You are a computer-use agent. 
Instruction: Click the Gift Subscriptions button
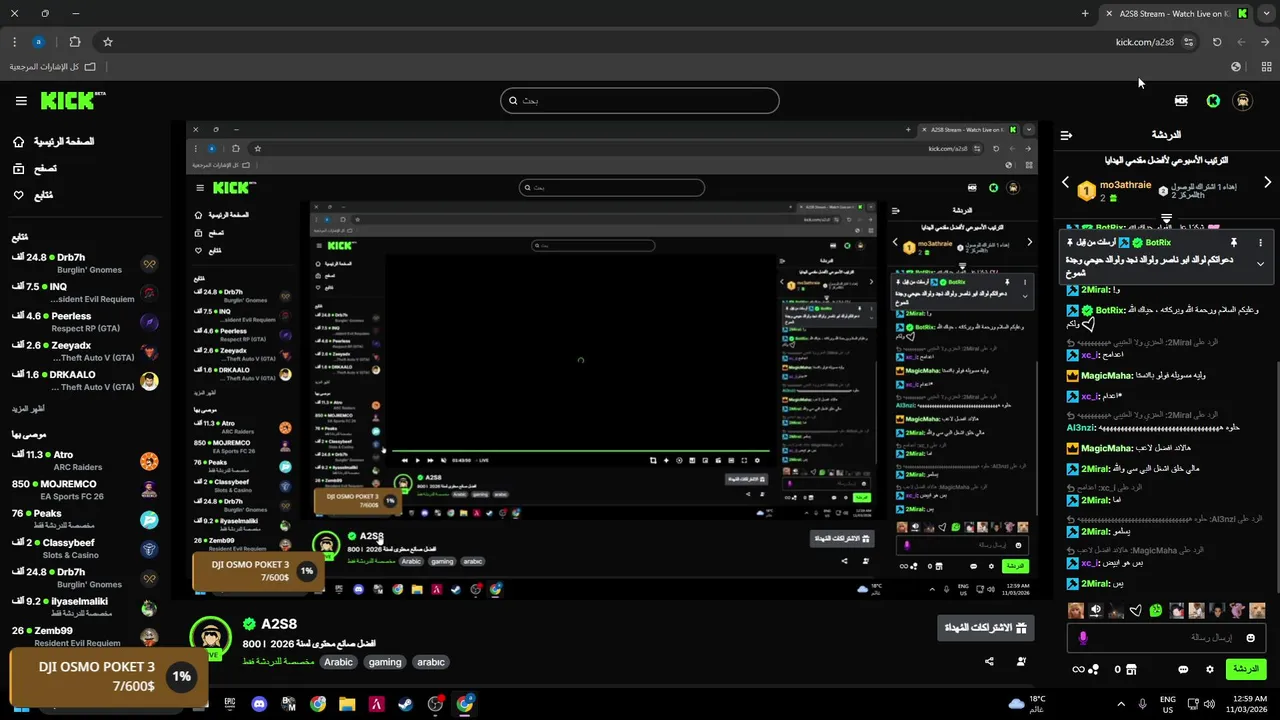pos(985,628)
